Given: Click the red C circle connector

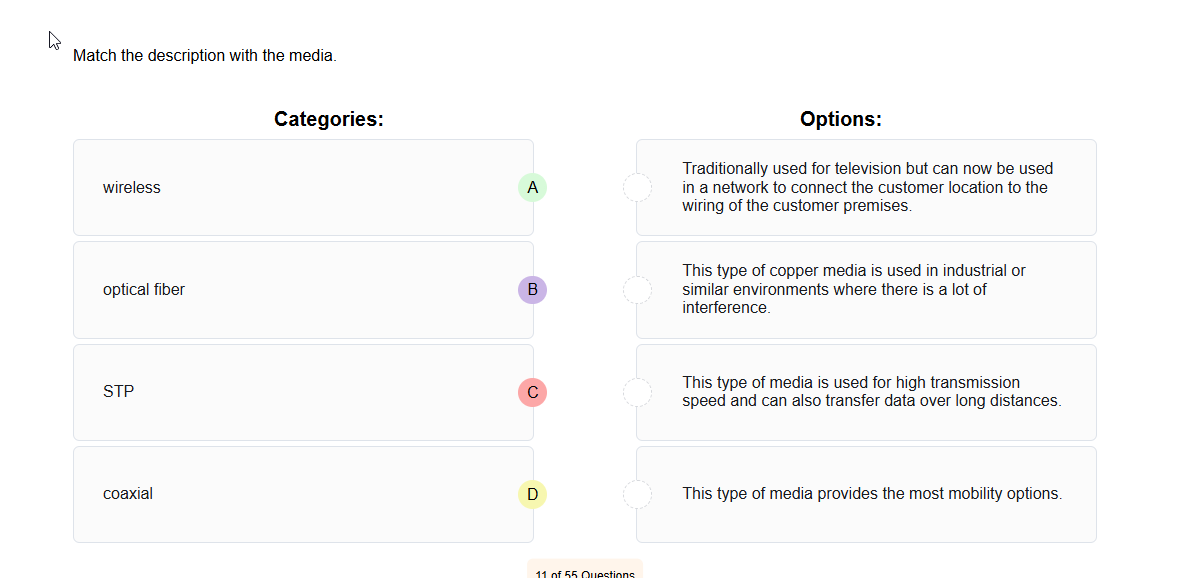Looking at the screenshot, I should [532, 392].
